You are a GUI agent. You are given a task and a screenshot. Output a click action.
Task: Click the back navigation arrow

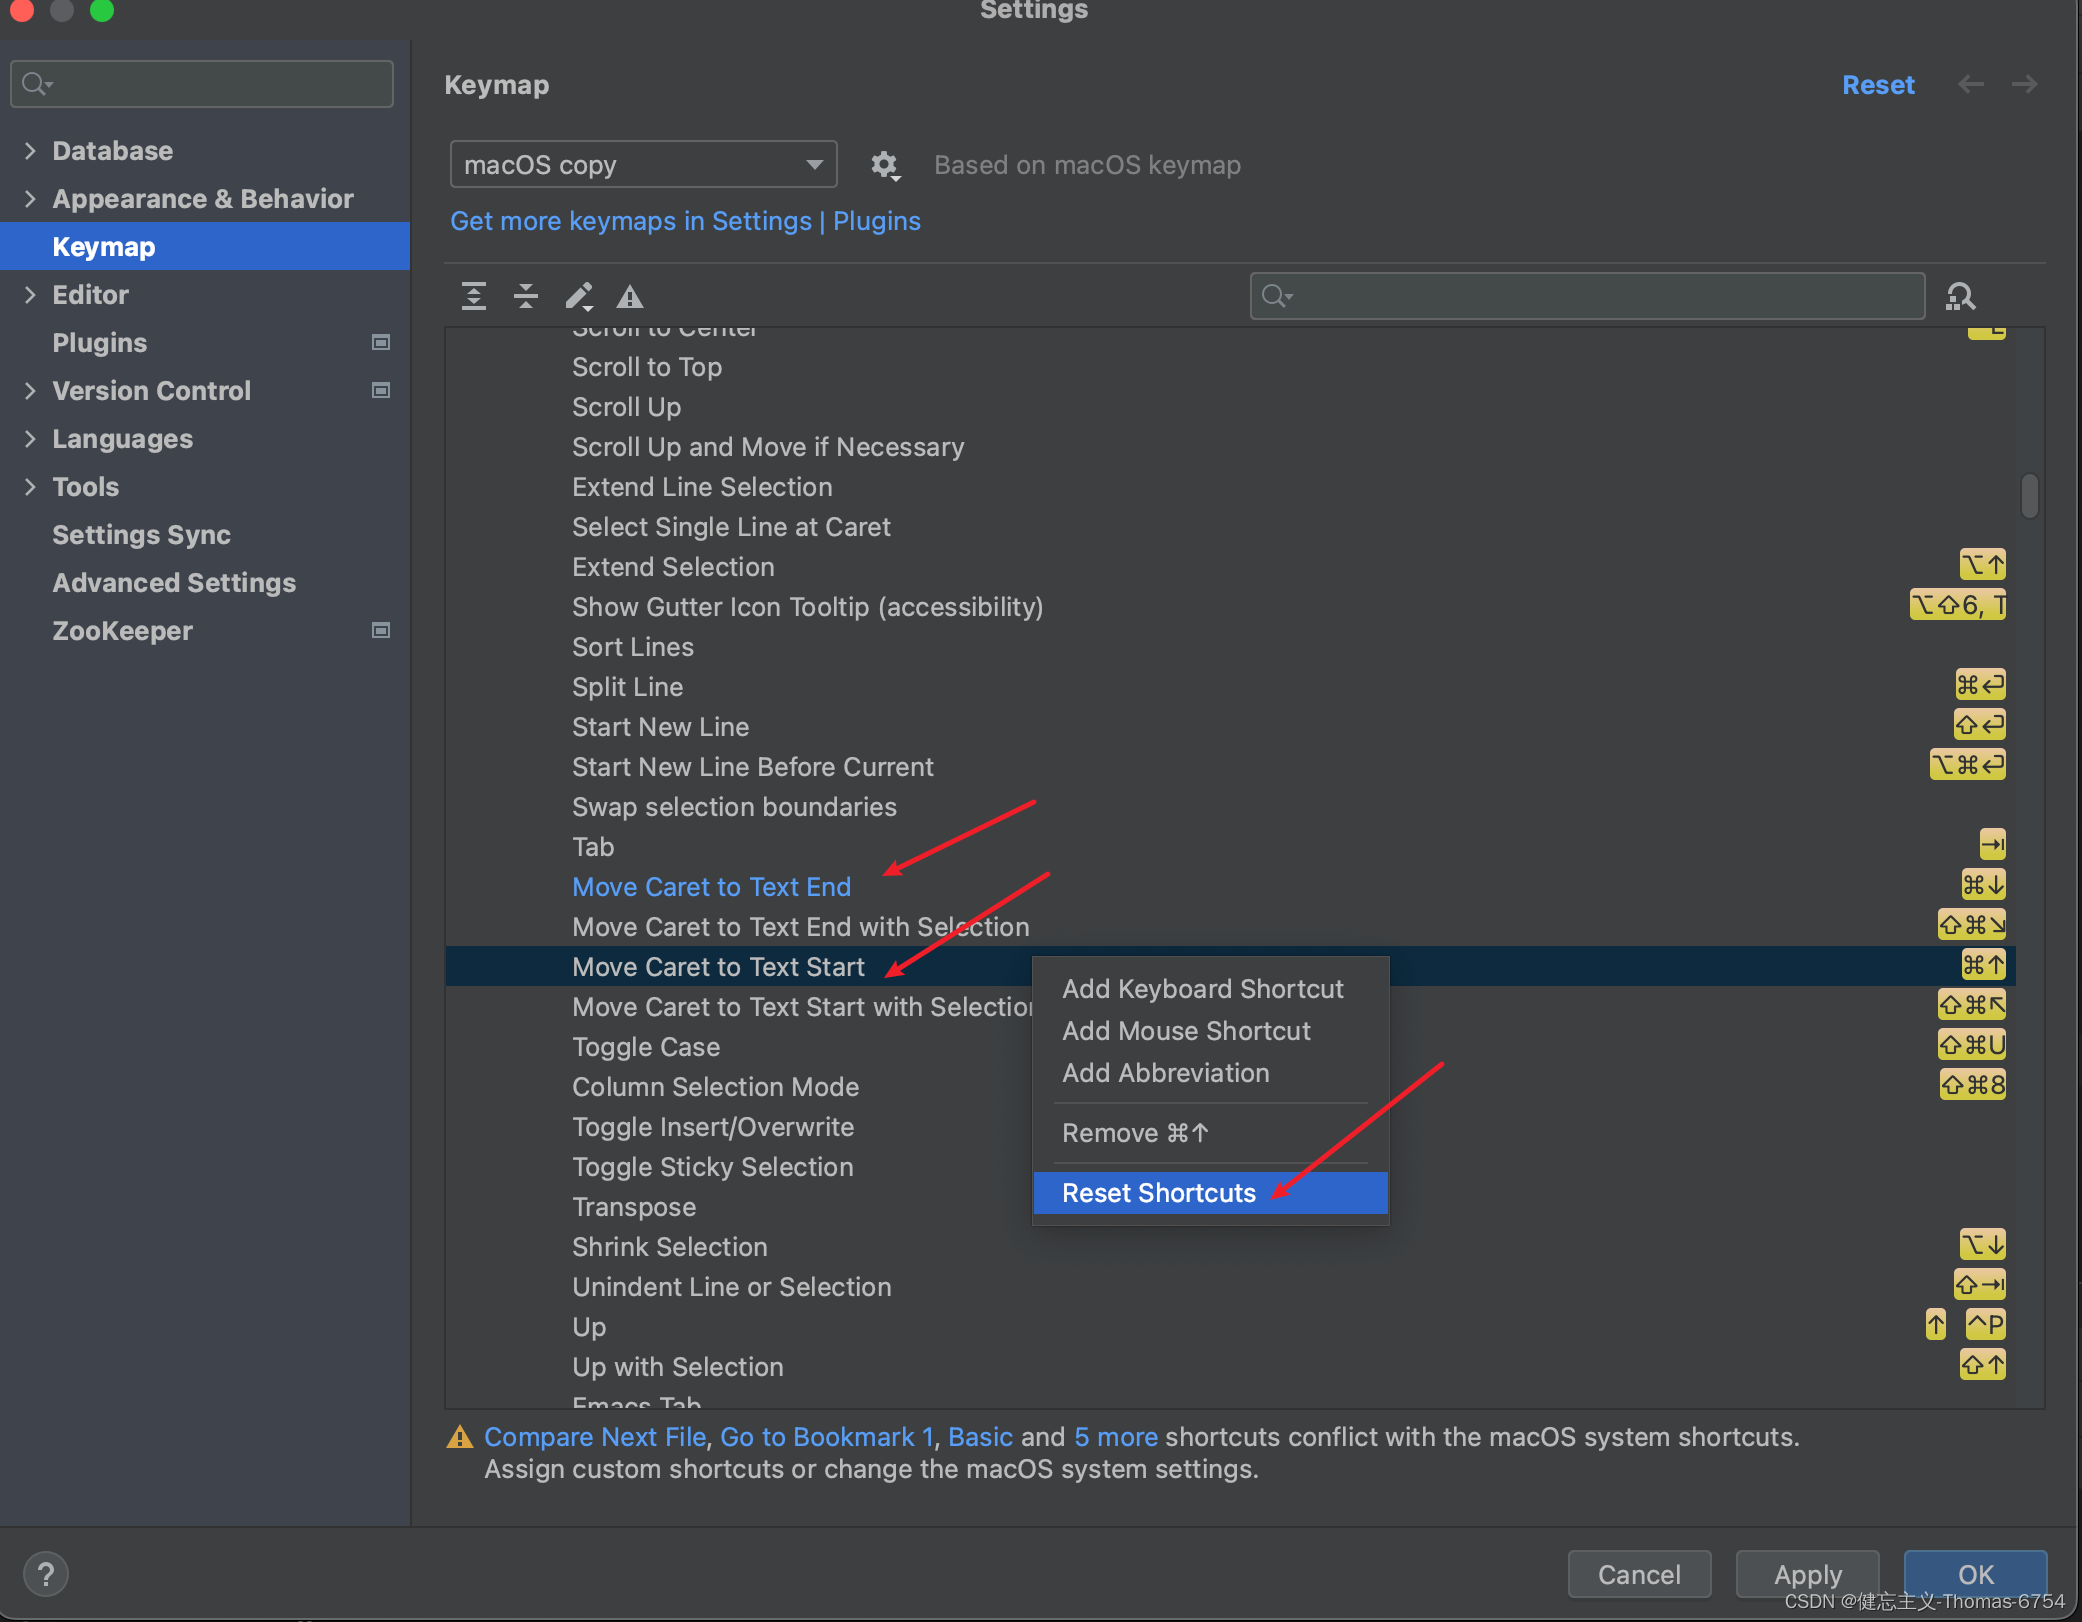coord(1970,85)
